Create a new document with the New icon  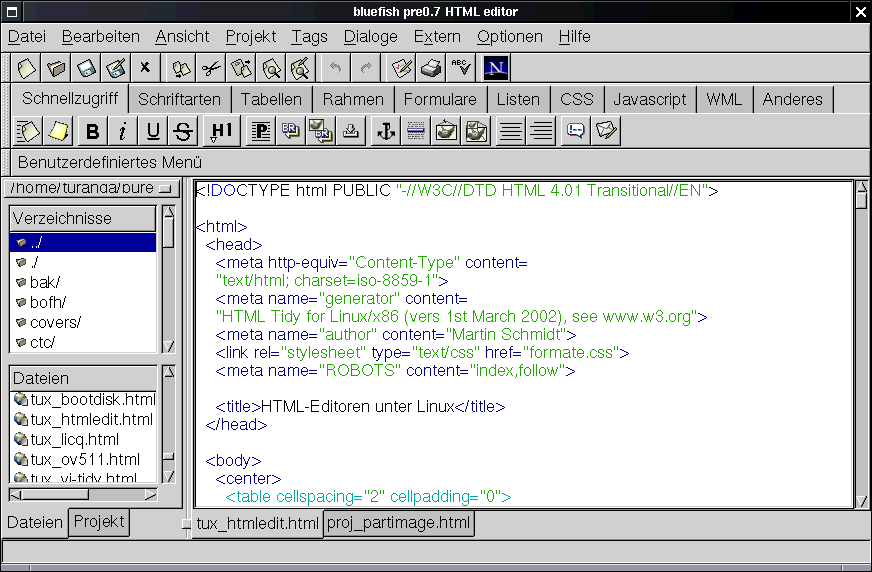point(26,68)
